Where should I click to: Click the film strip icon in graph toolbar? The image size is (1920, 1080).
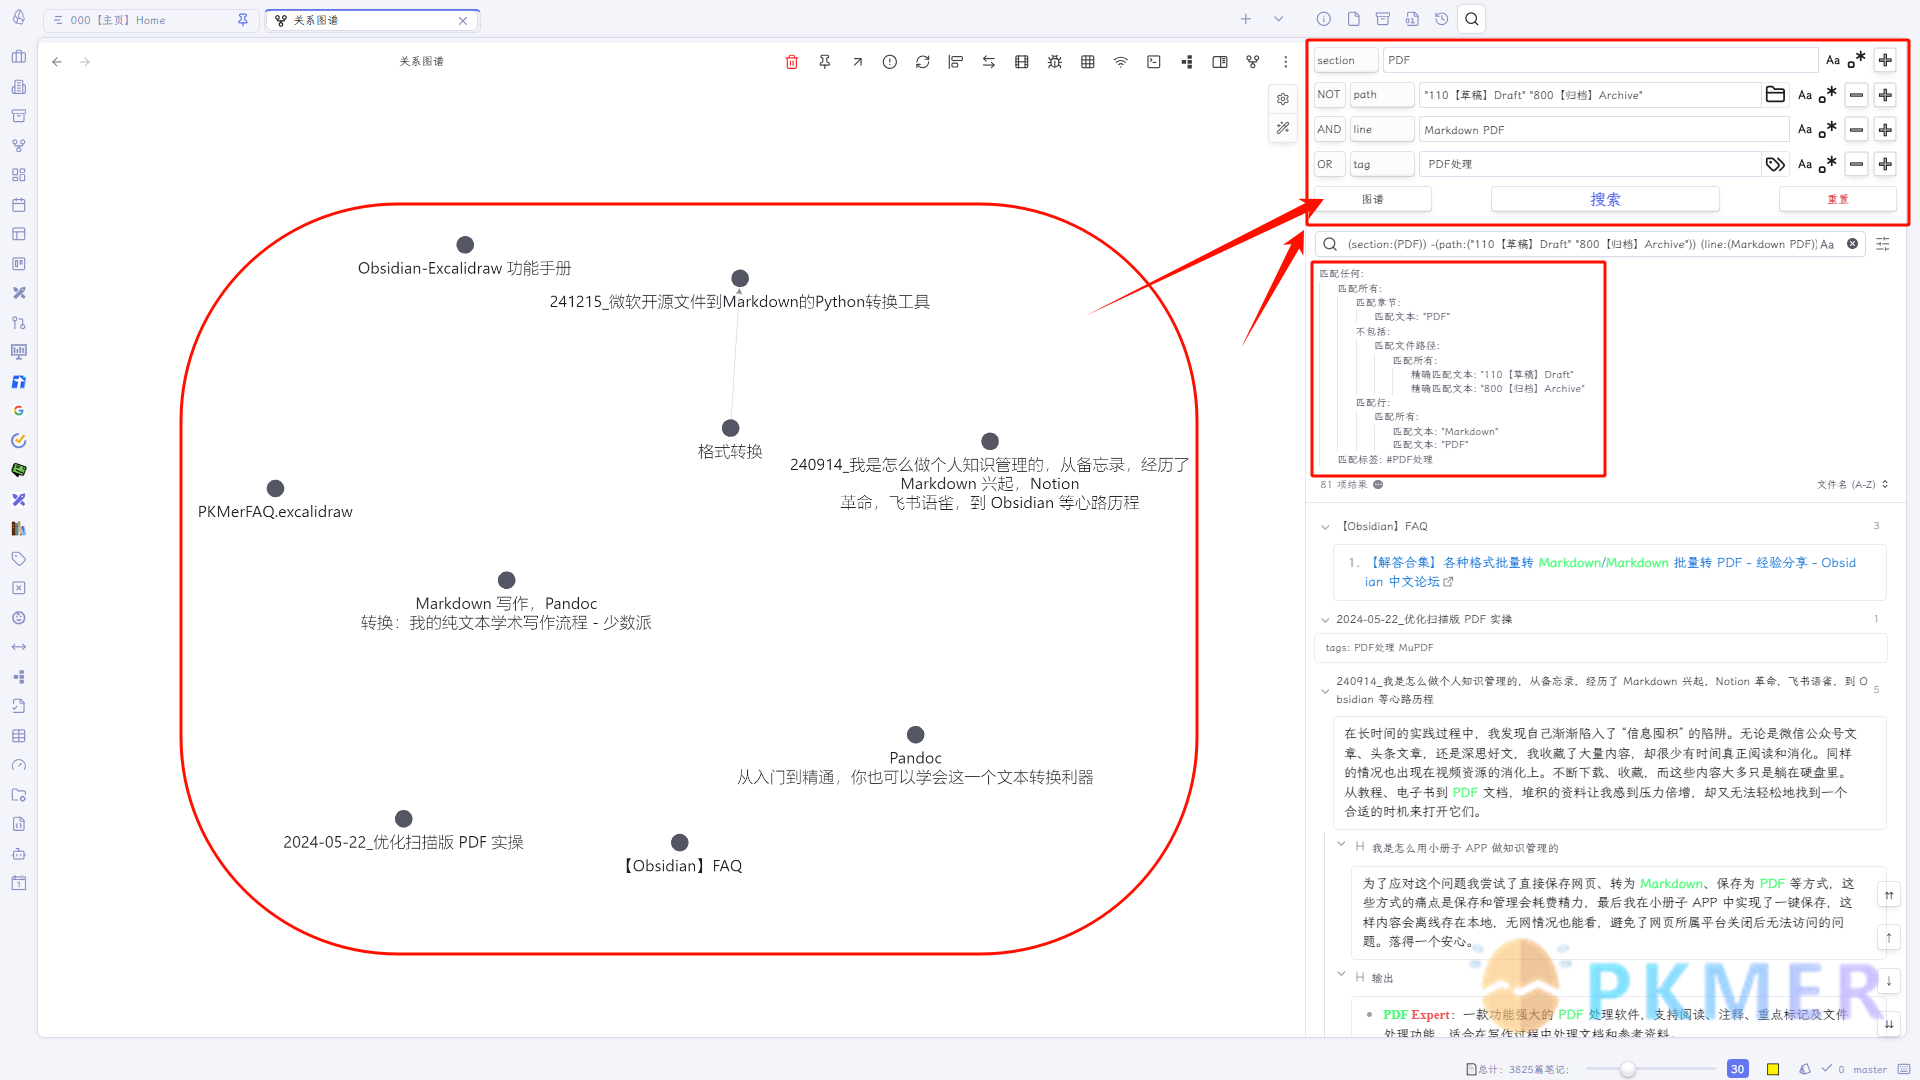(x=1021, y=62)
